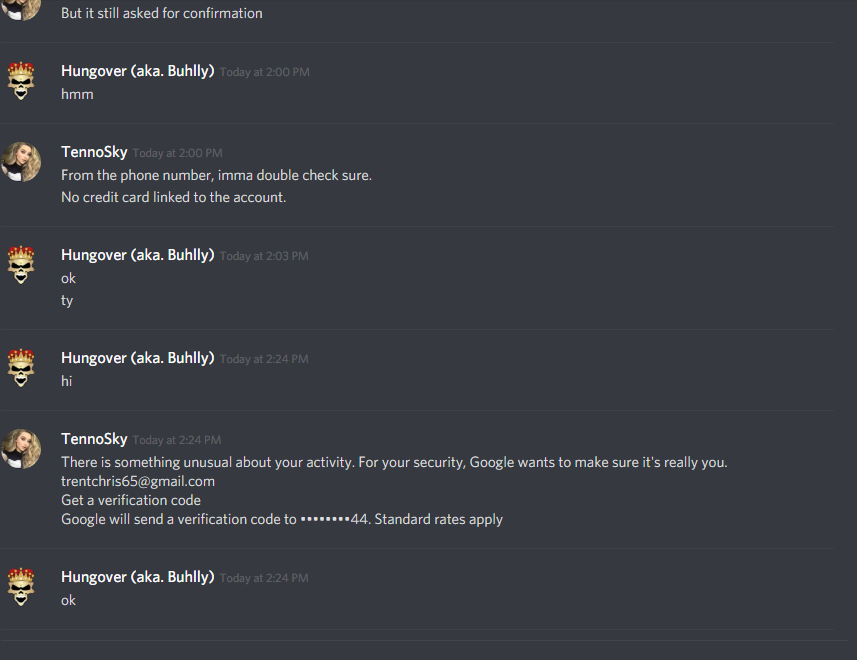Viewport: 857px width, 660px height.
Task: Open Hungover's skull avatar beside the "hmm" message
Action: click(21, 80)
